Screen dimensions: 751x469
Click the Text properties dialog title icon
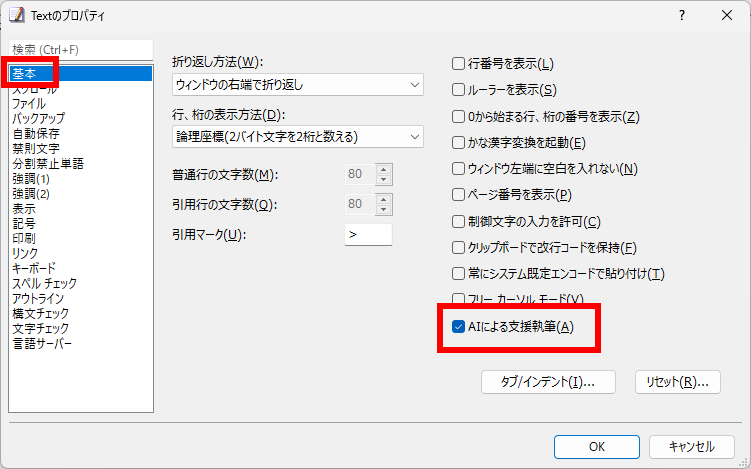pos(17,15)
